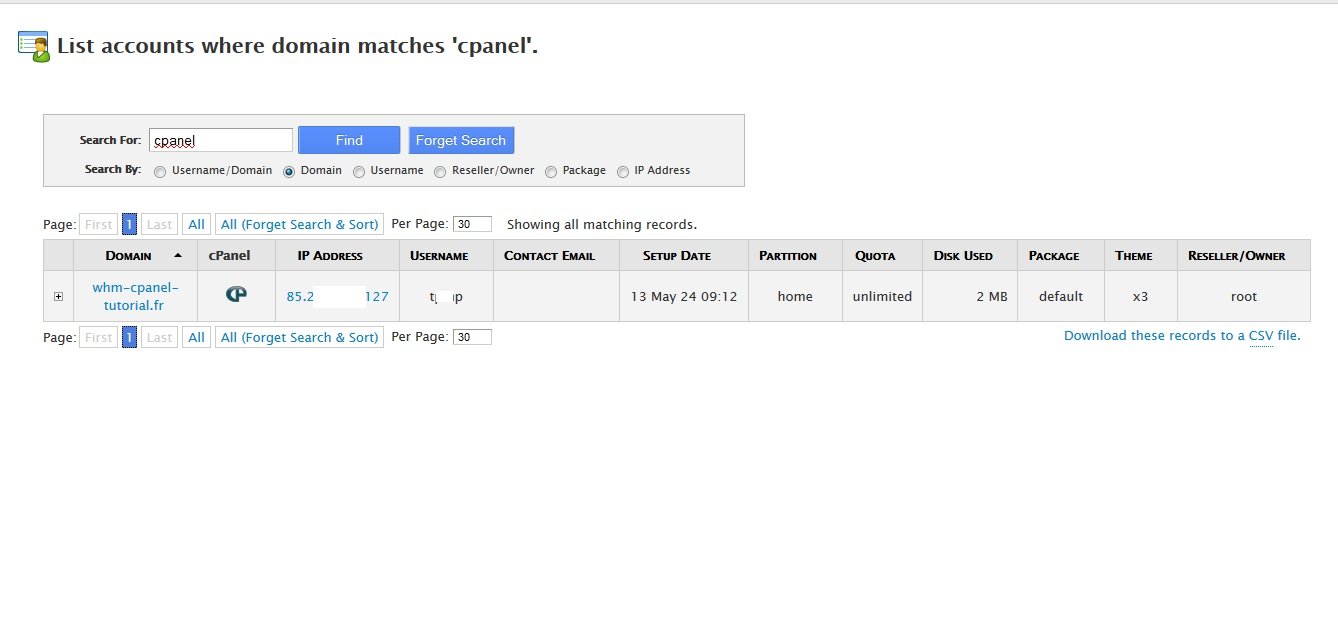Select the Reseller/Owner radio button

click(440, 171)
